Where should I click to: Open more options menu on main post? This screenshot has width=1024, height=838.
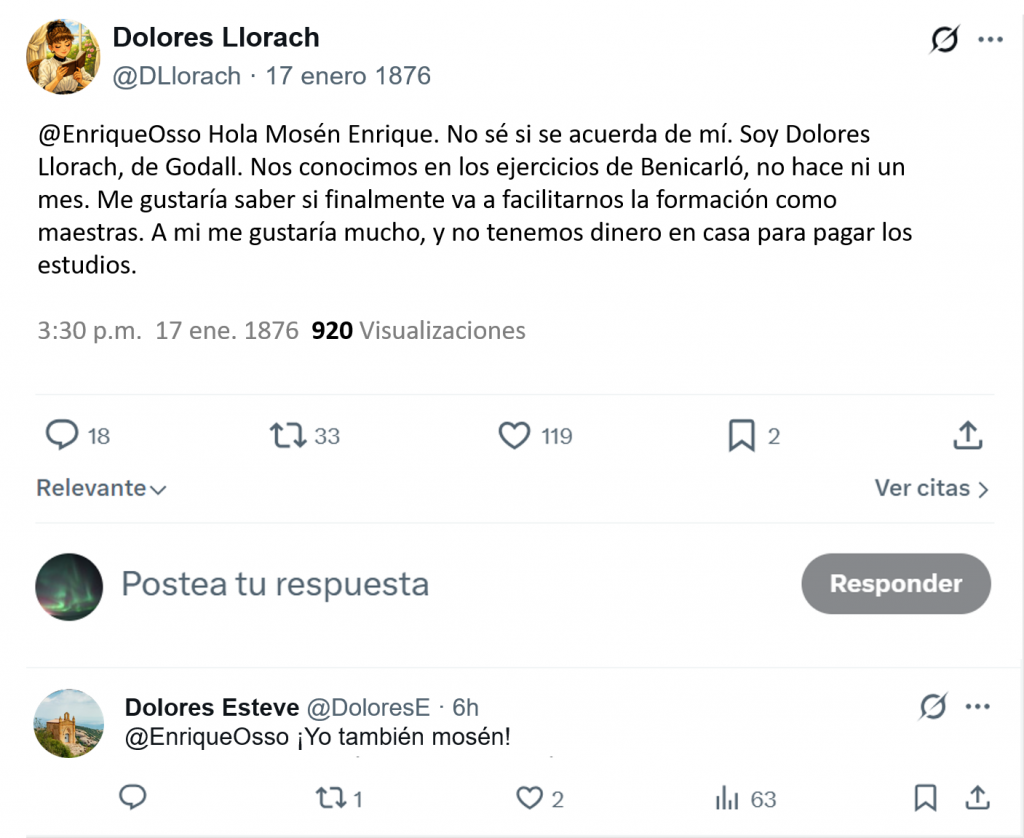click(x=990, y=40)
